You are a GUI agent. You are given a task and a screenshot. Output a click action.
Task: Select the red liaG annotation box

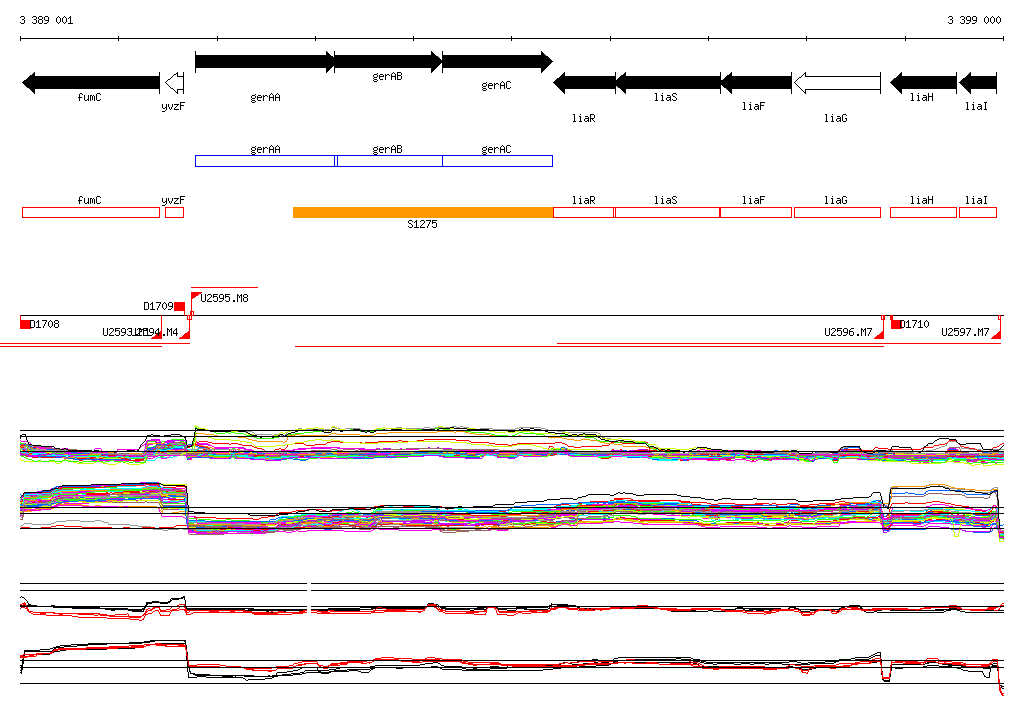(837, 212)
